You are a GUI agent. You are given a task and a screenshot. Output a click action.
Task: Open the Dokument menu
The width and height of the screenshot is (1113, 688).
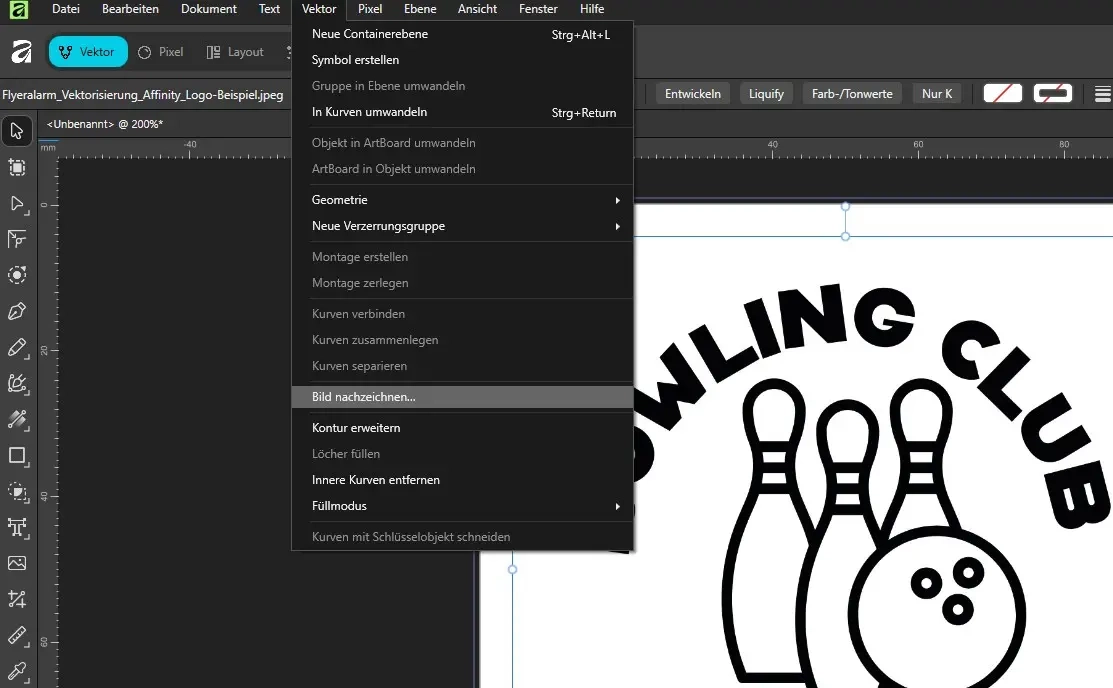(209, 9)
